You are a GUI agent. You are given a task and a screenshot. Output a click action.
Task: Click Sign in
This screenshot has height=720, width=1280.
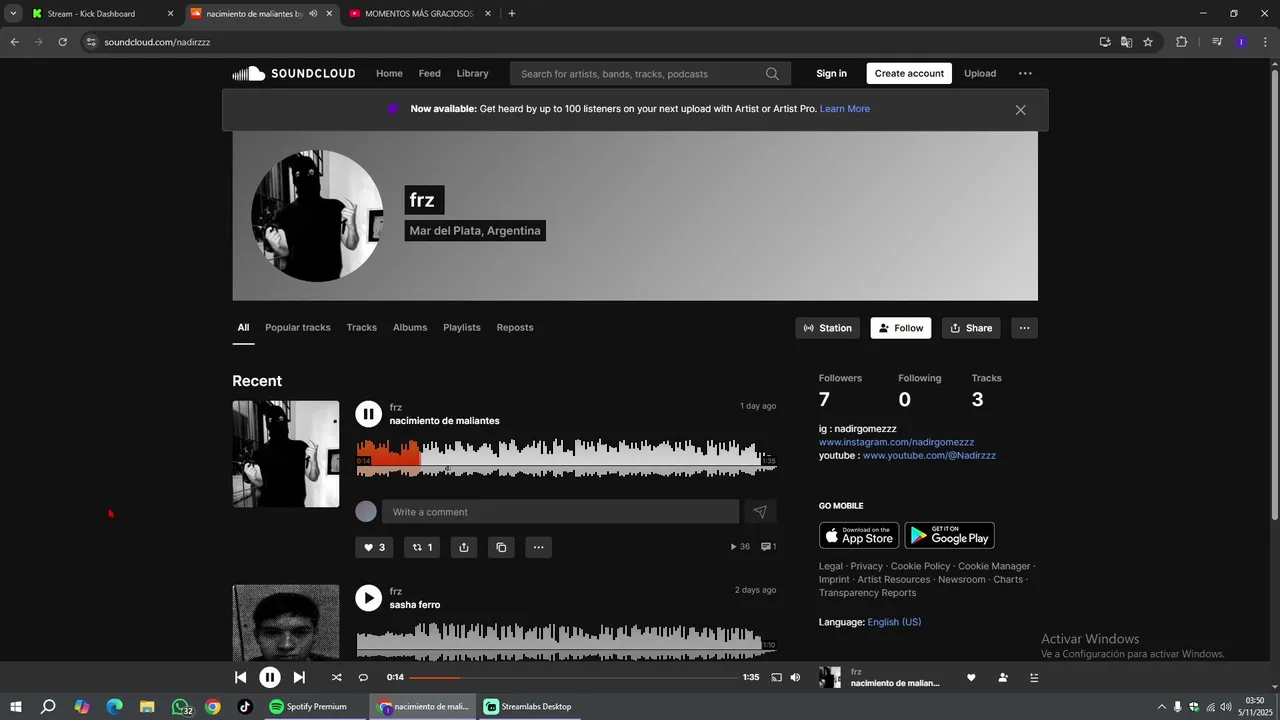pyautogui.click(x=831, y=73)
